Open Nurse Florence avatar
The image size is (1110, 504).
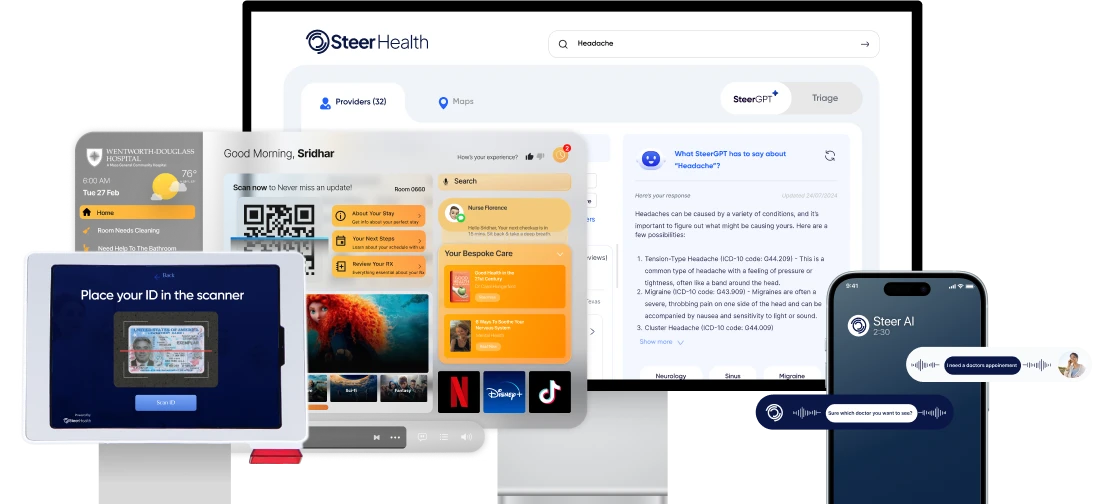point(454,213)
